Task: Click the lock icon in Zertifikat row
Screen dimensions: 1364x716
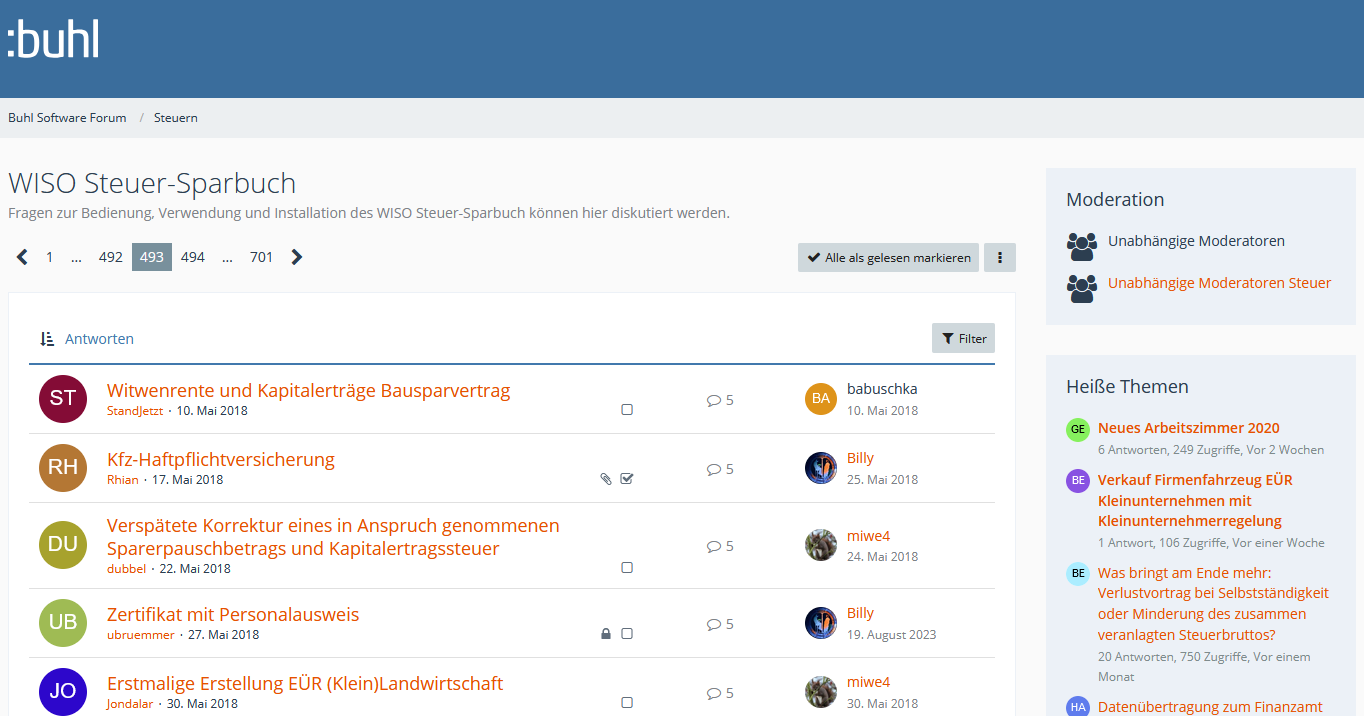Action: click(606, 634)
